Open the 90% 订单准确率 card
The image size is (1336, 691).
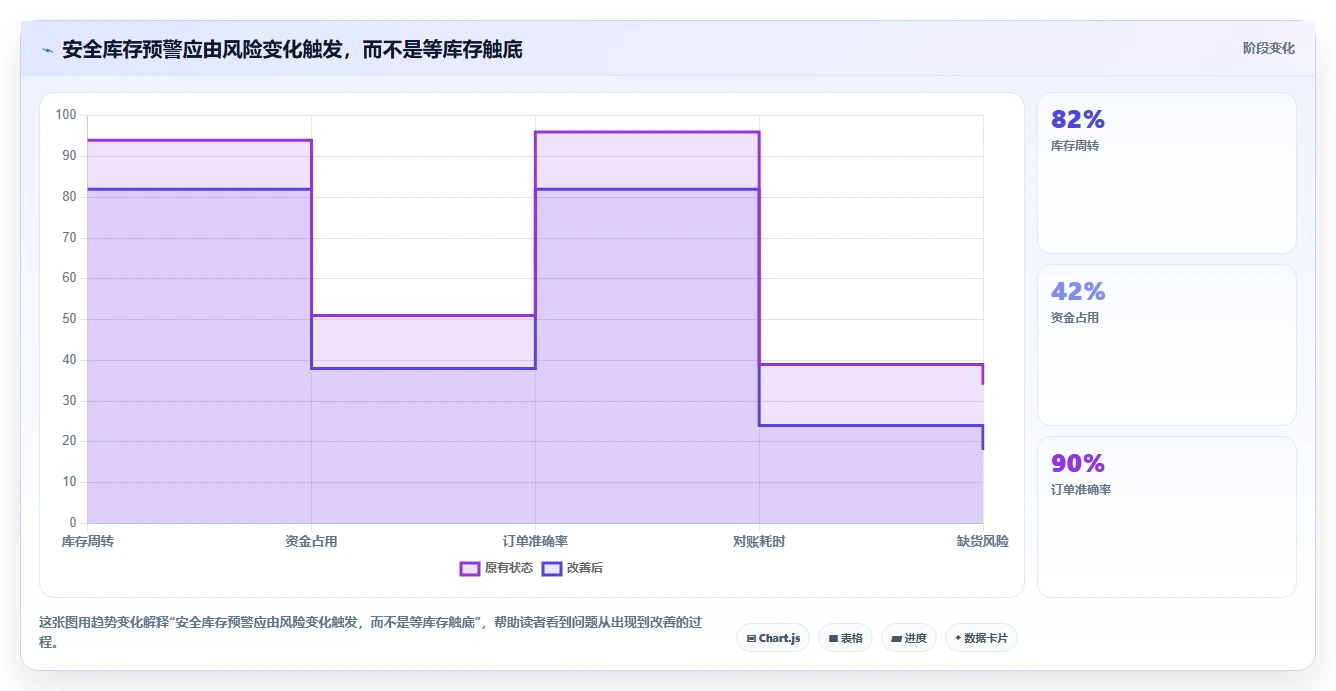[x=1167, y=517]
